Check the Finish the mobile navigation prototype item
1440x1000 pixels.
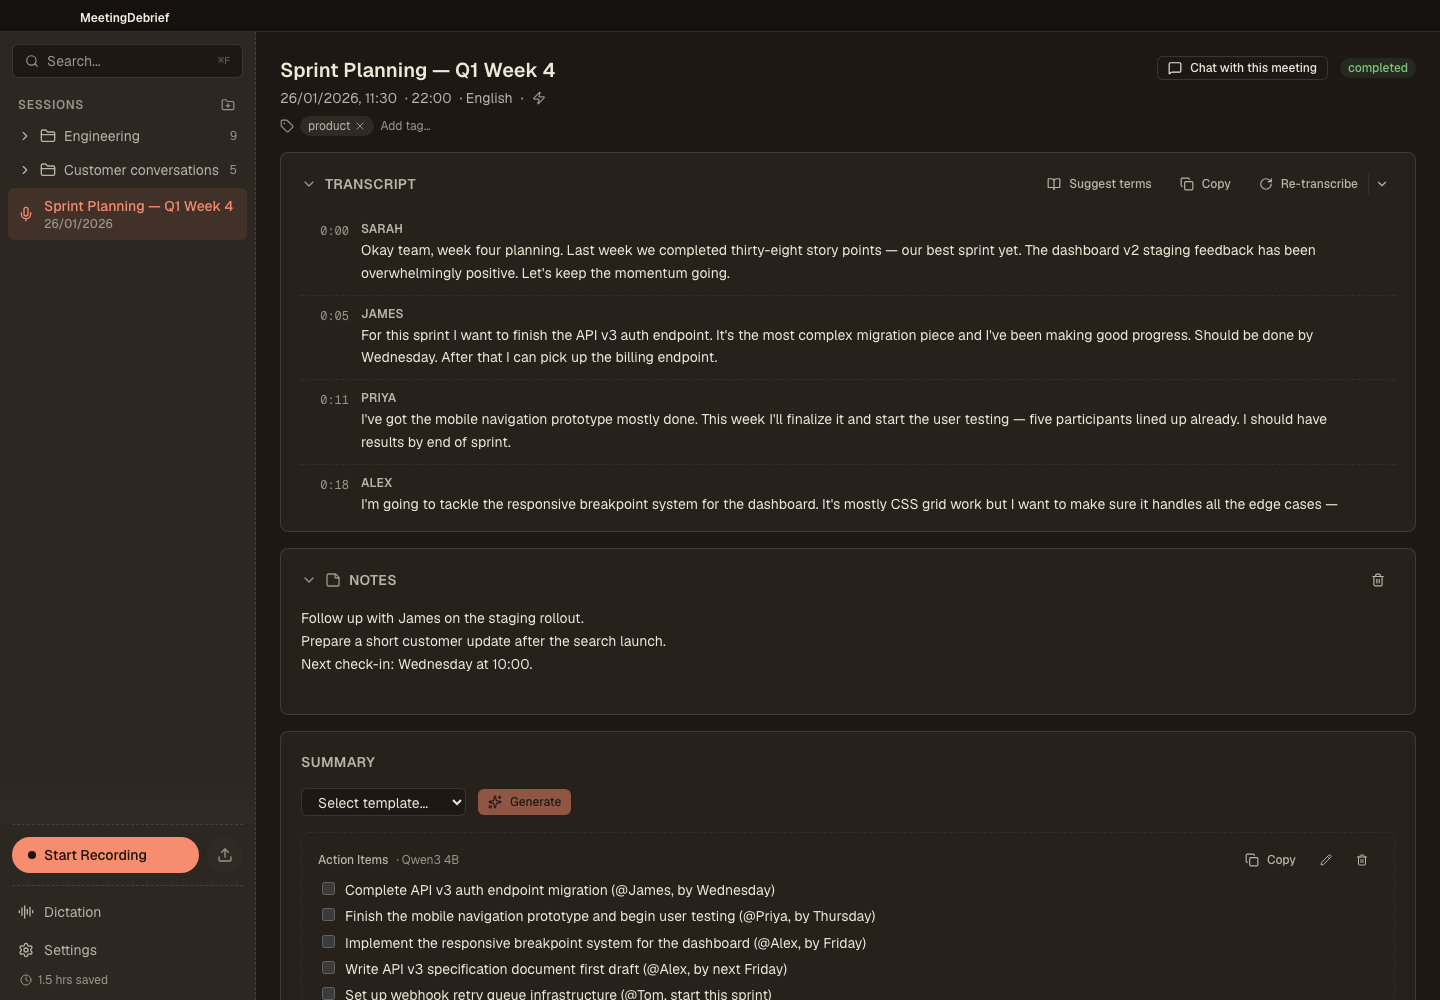pos(328,915)
